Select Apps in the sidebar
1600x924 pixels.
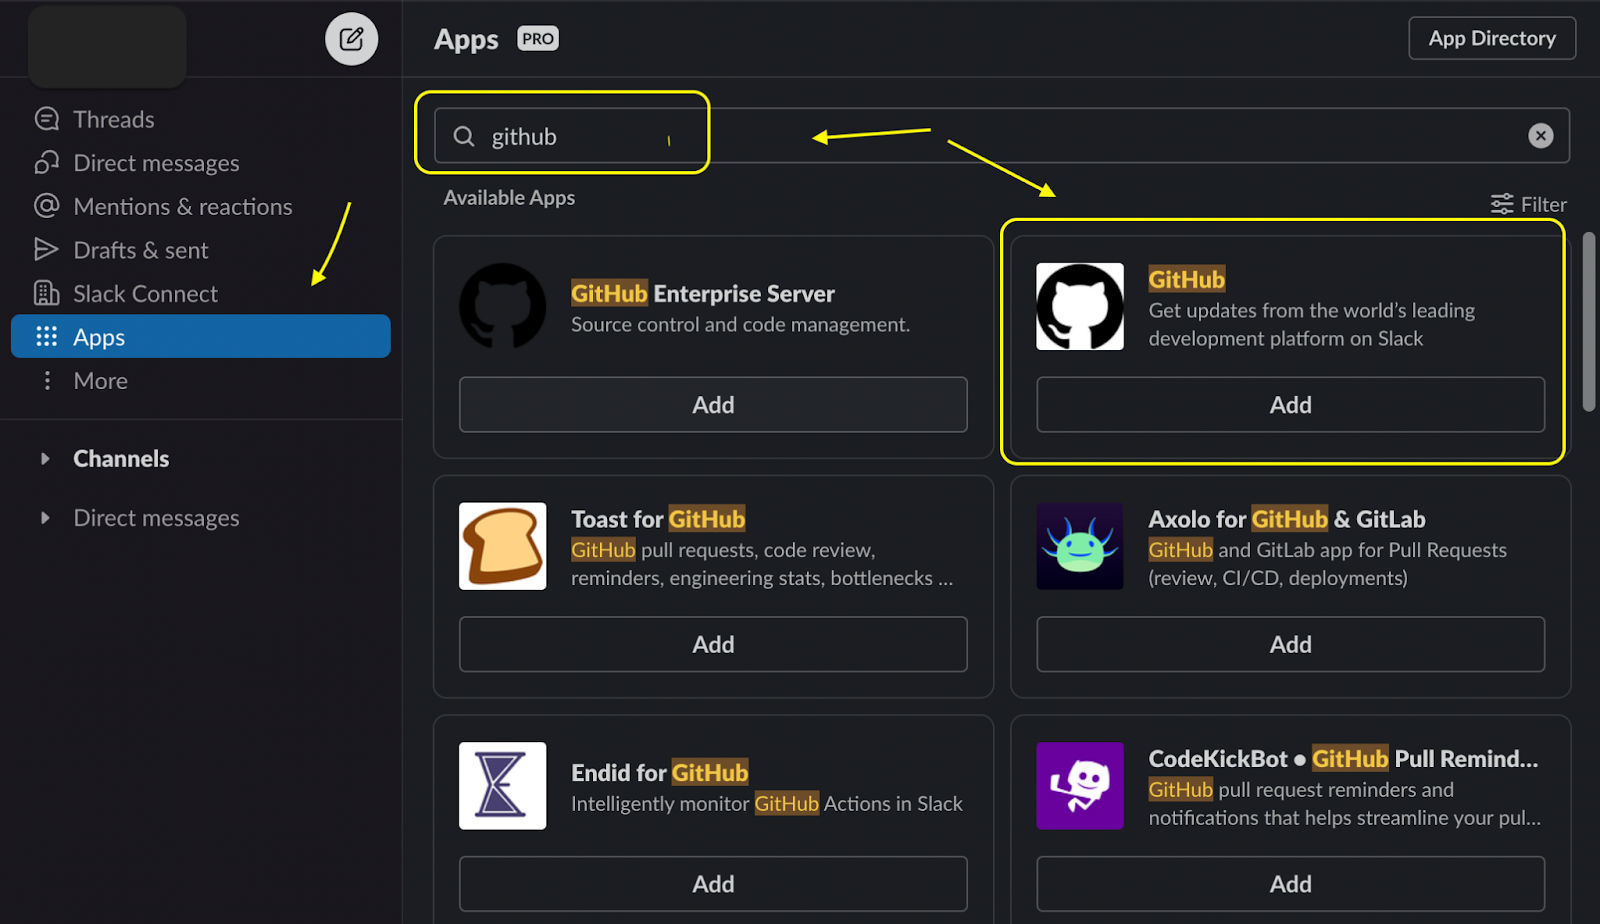click(x=200, y=336)
